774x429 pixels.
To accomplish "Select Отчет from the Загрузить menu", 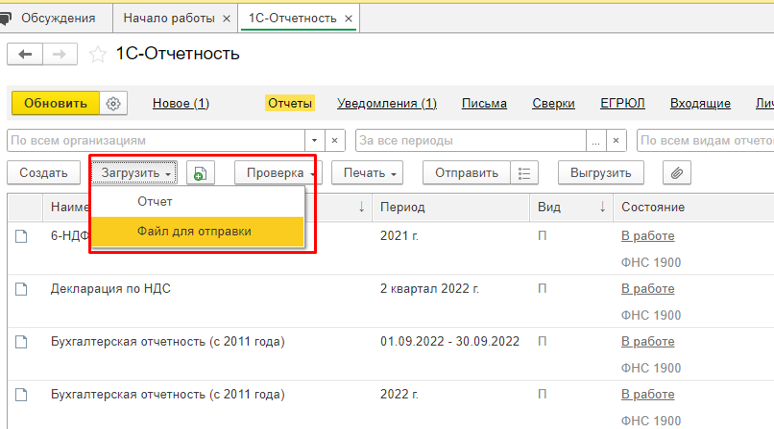I will 197,201.
